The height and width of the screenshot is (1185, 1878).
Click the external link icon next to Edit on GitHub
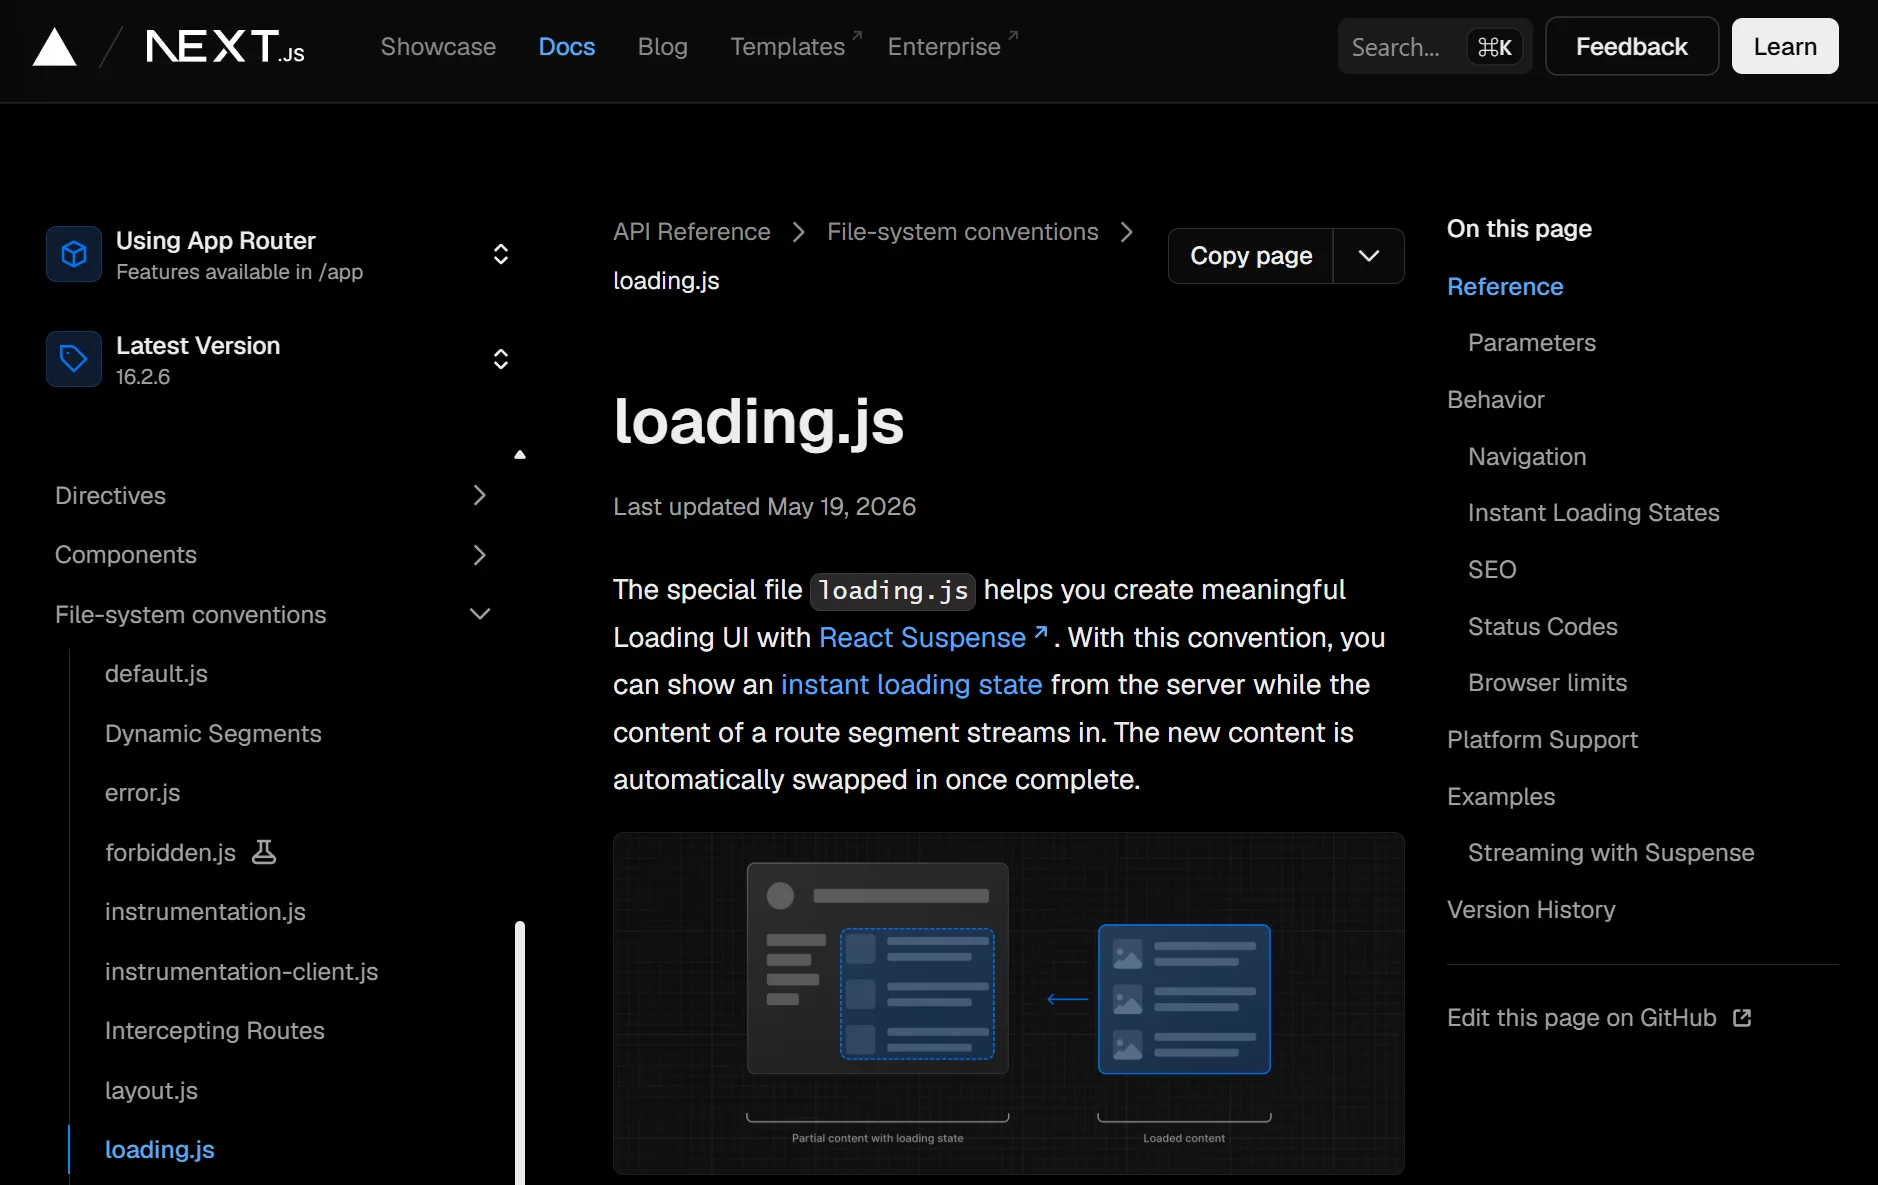(x=1742, y=1018)
